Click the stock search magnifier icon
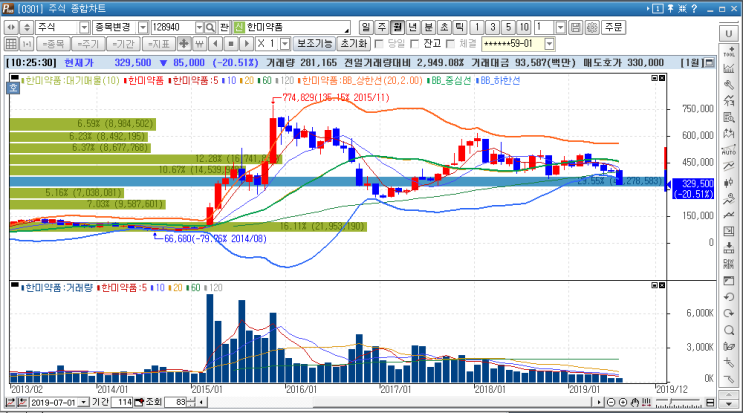This screenshot has width=743, height=413. [x=210, y=27]
